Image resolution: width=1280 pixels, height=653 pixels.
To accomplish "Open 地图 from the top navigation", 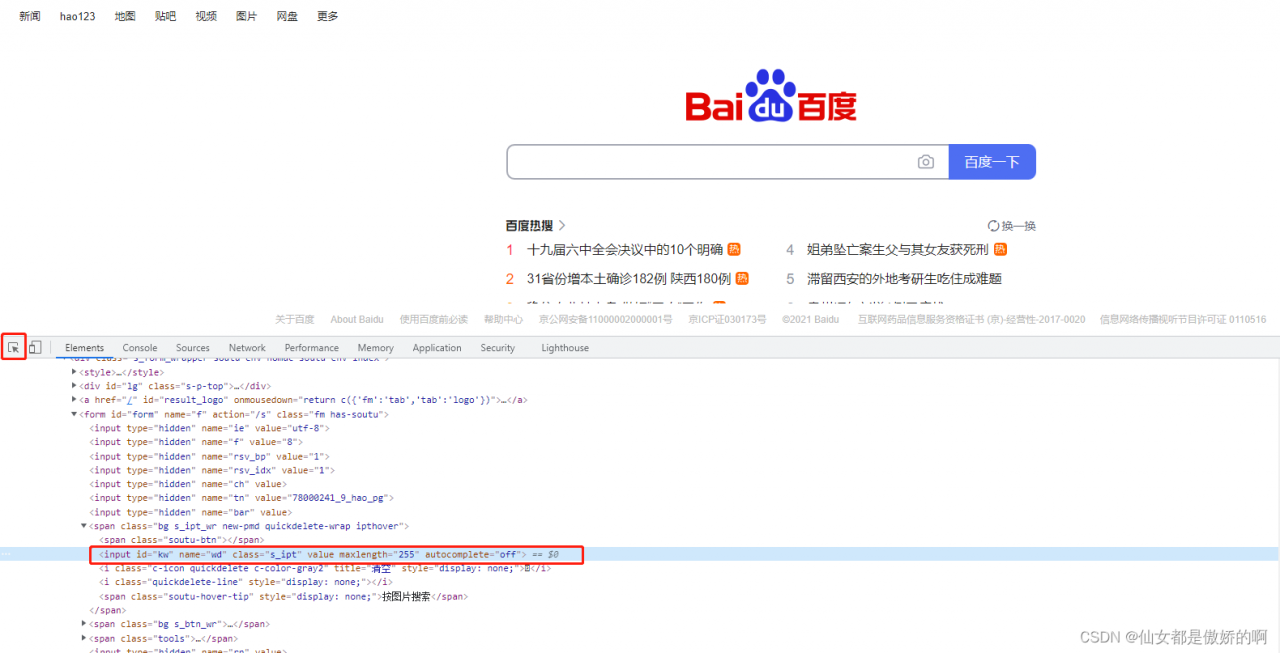I will [x=124, y=15].
